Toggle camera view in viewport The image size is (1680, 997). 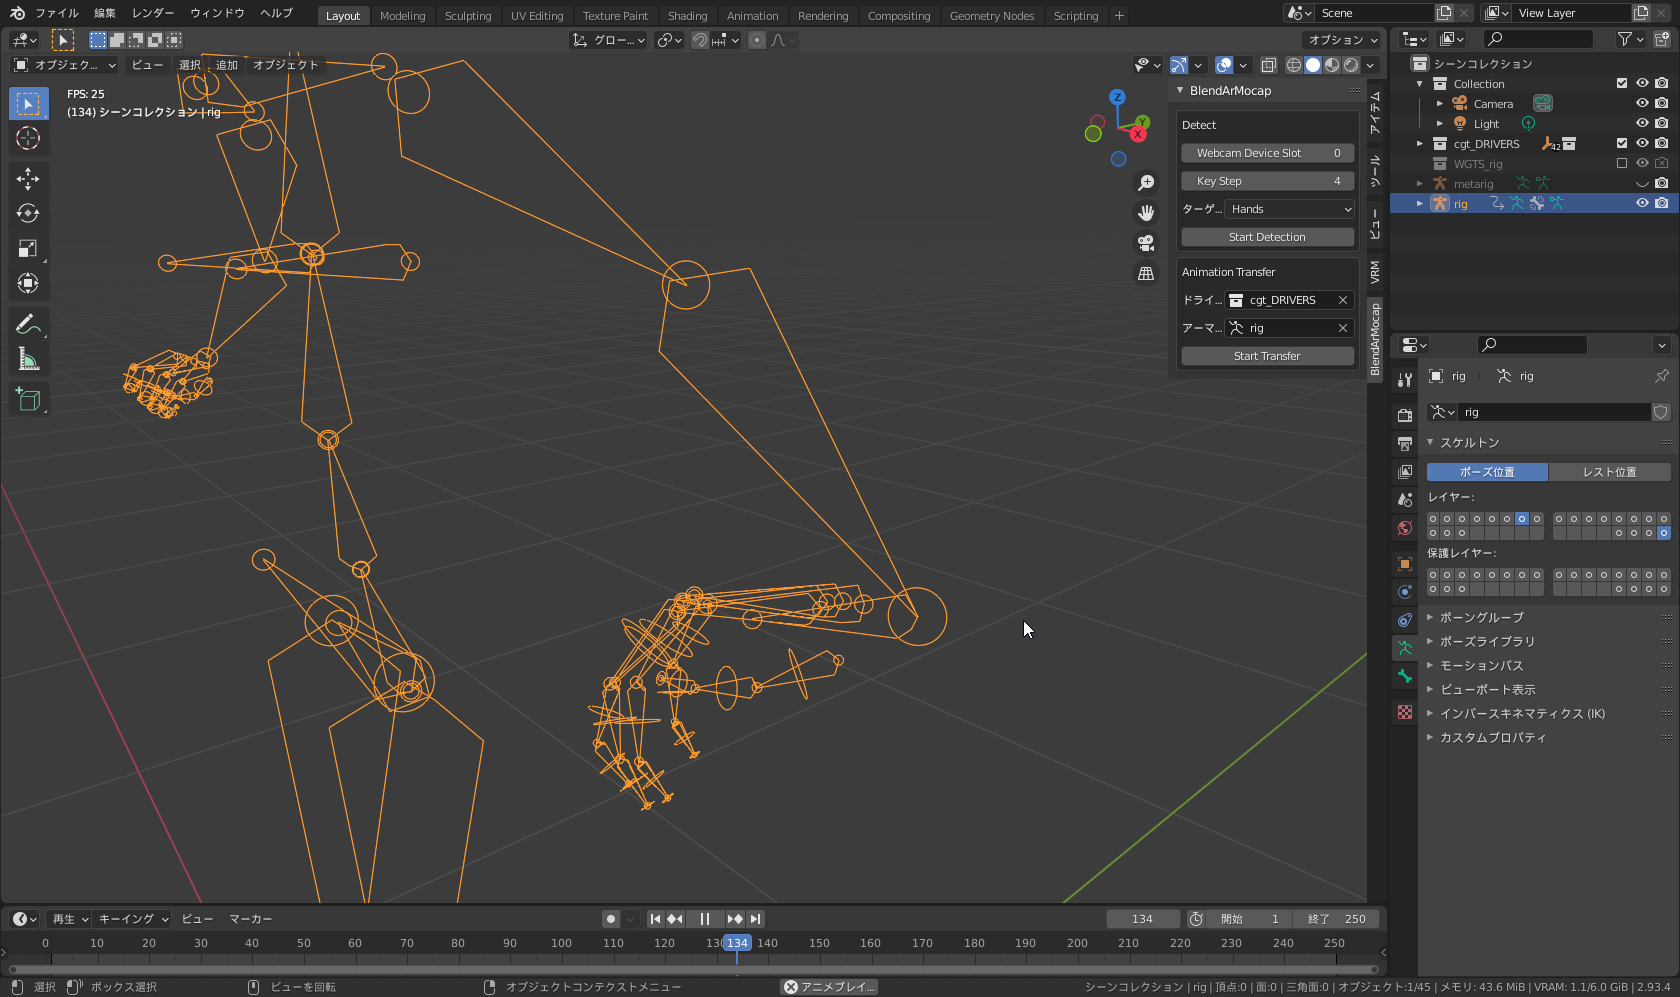1146,243
